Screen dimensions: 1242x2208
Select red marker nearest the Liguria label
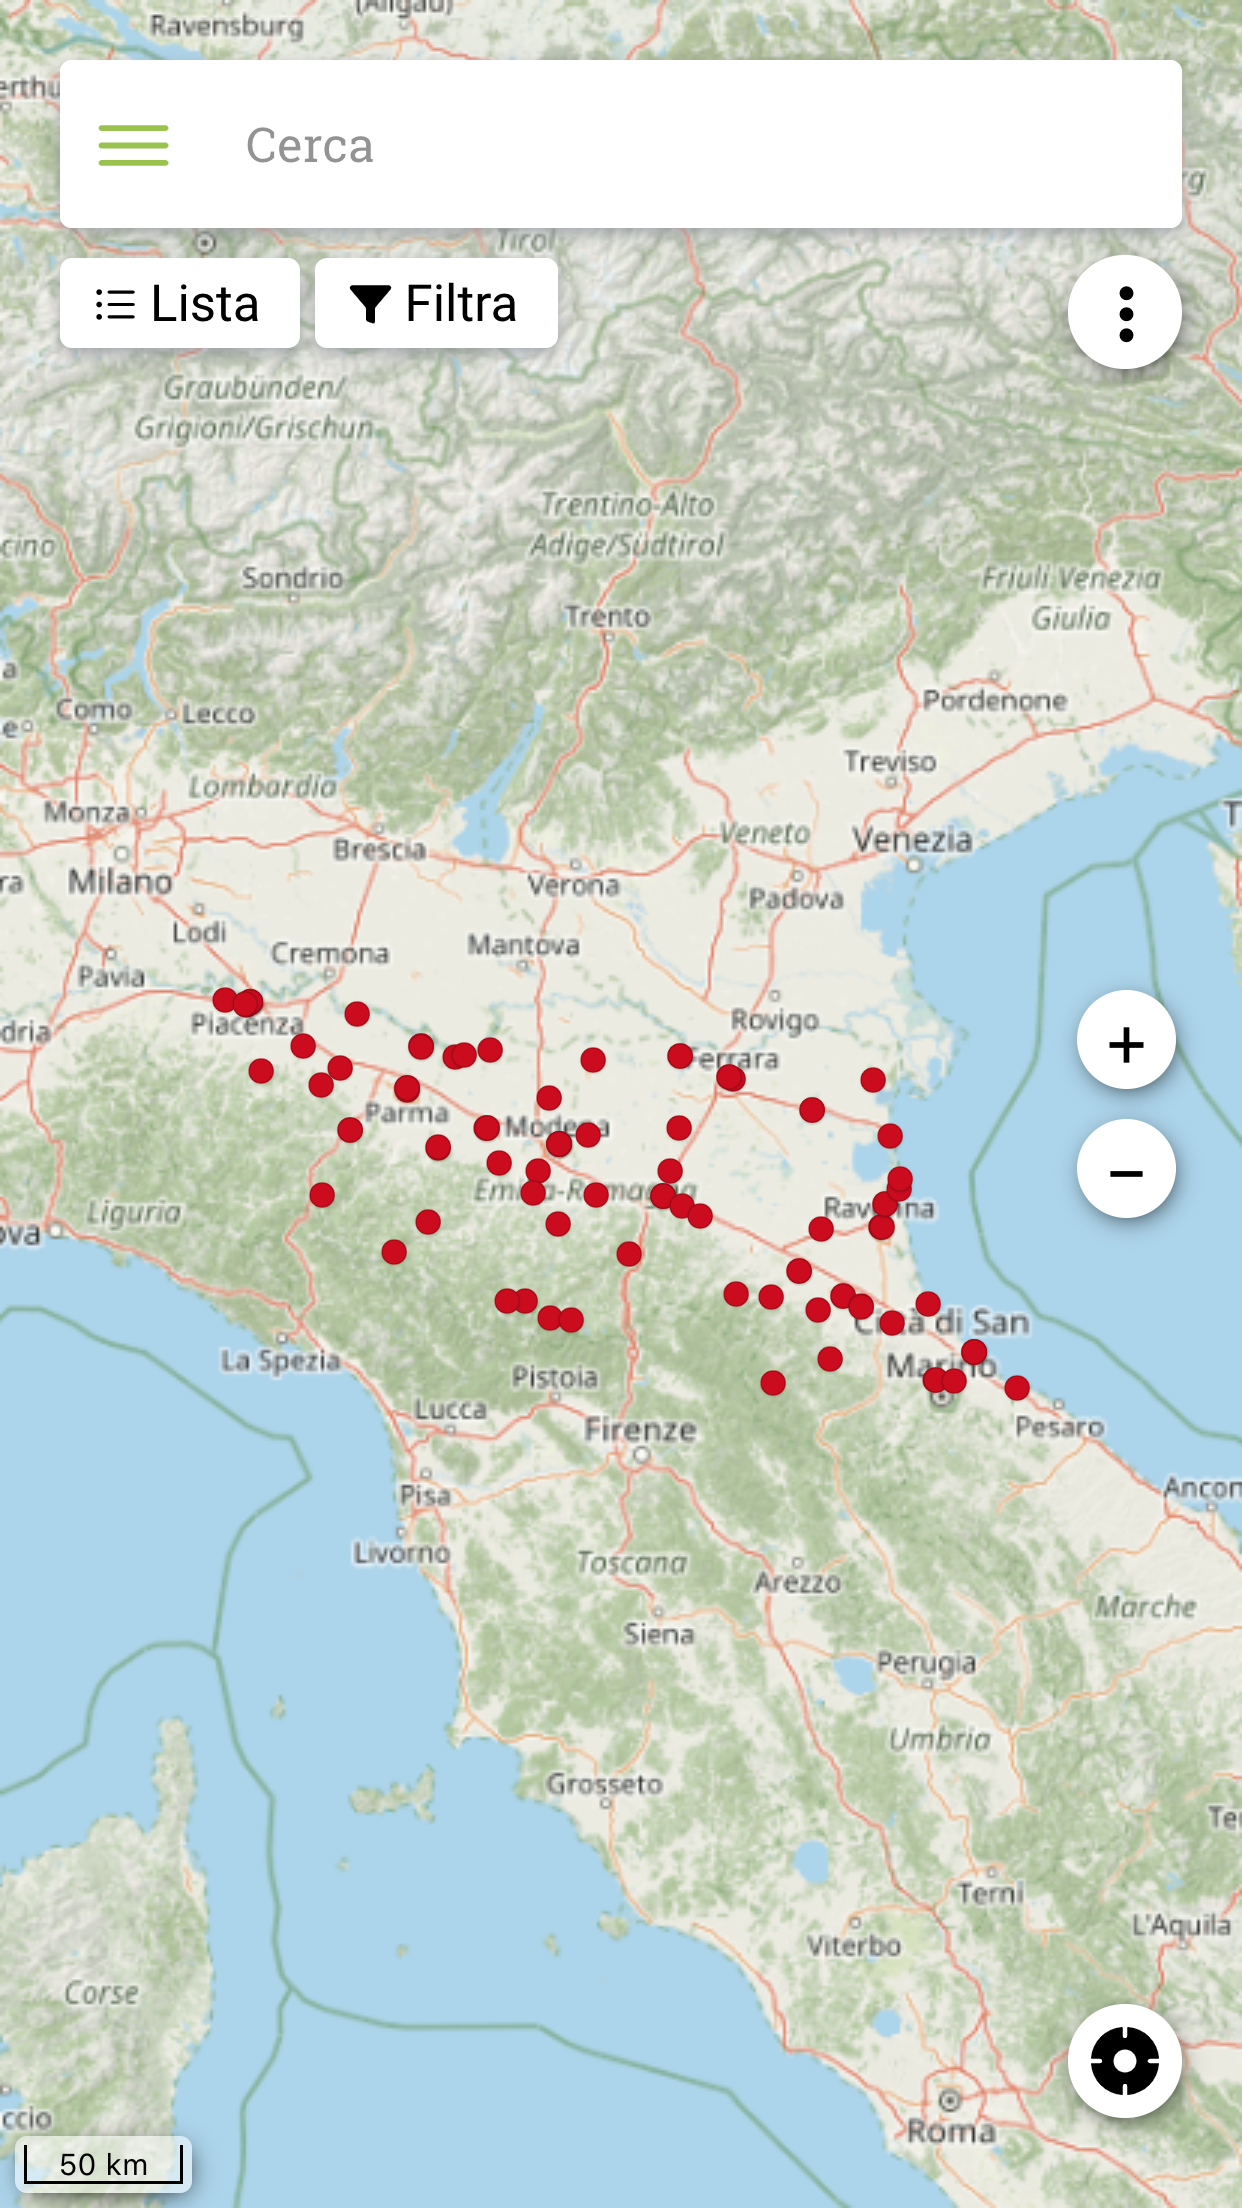pos(322,1195)
